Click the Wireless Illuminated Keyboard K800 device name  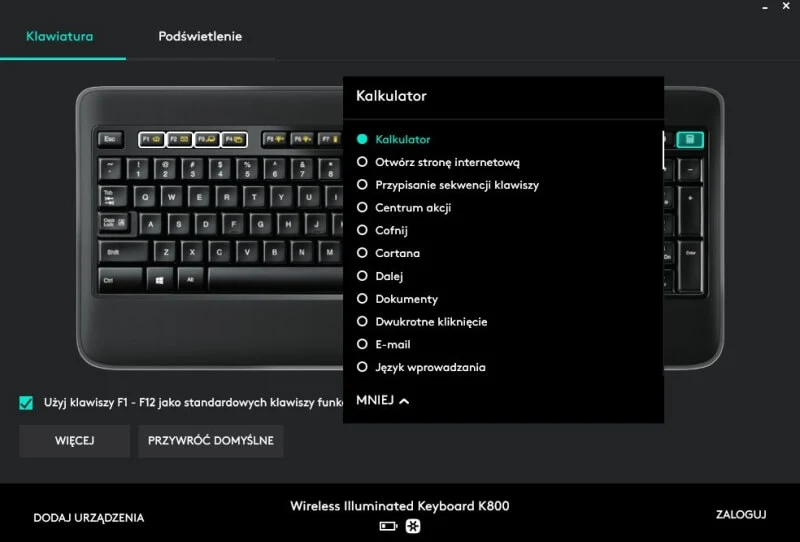[x=399, y=506]
